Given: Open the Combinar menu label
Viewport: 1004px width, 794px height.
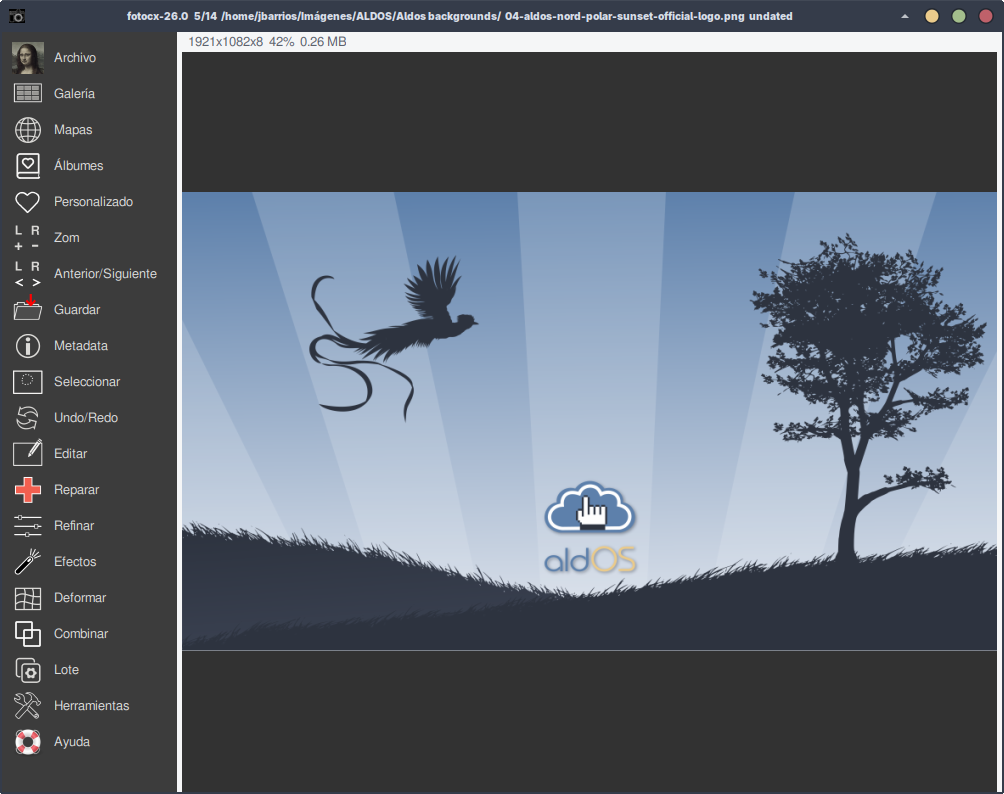Looking at the screenshot, I should (81, 633).
